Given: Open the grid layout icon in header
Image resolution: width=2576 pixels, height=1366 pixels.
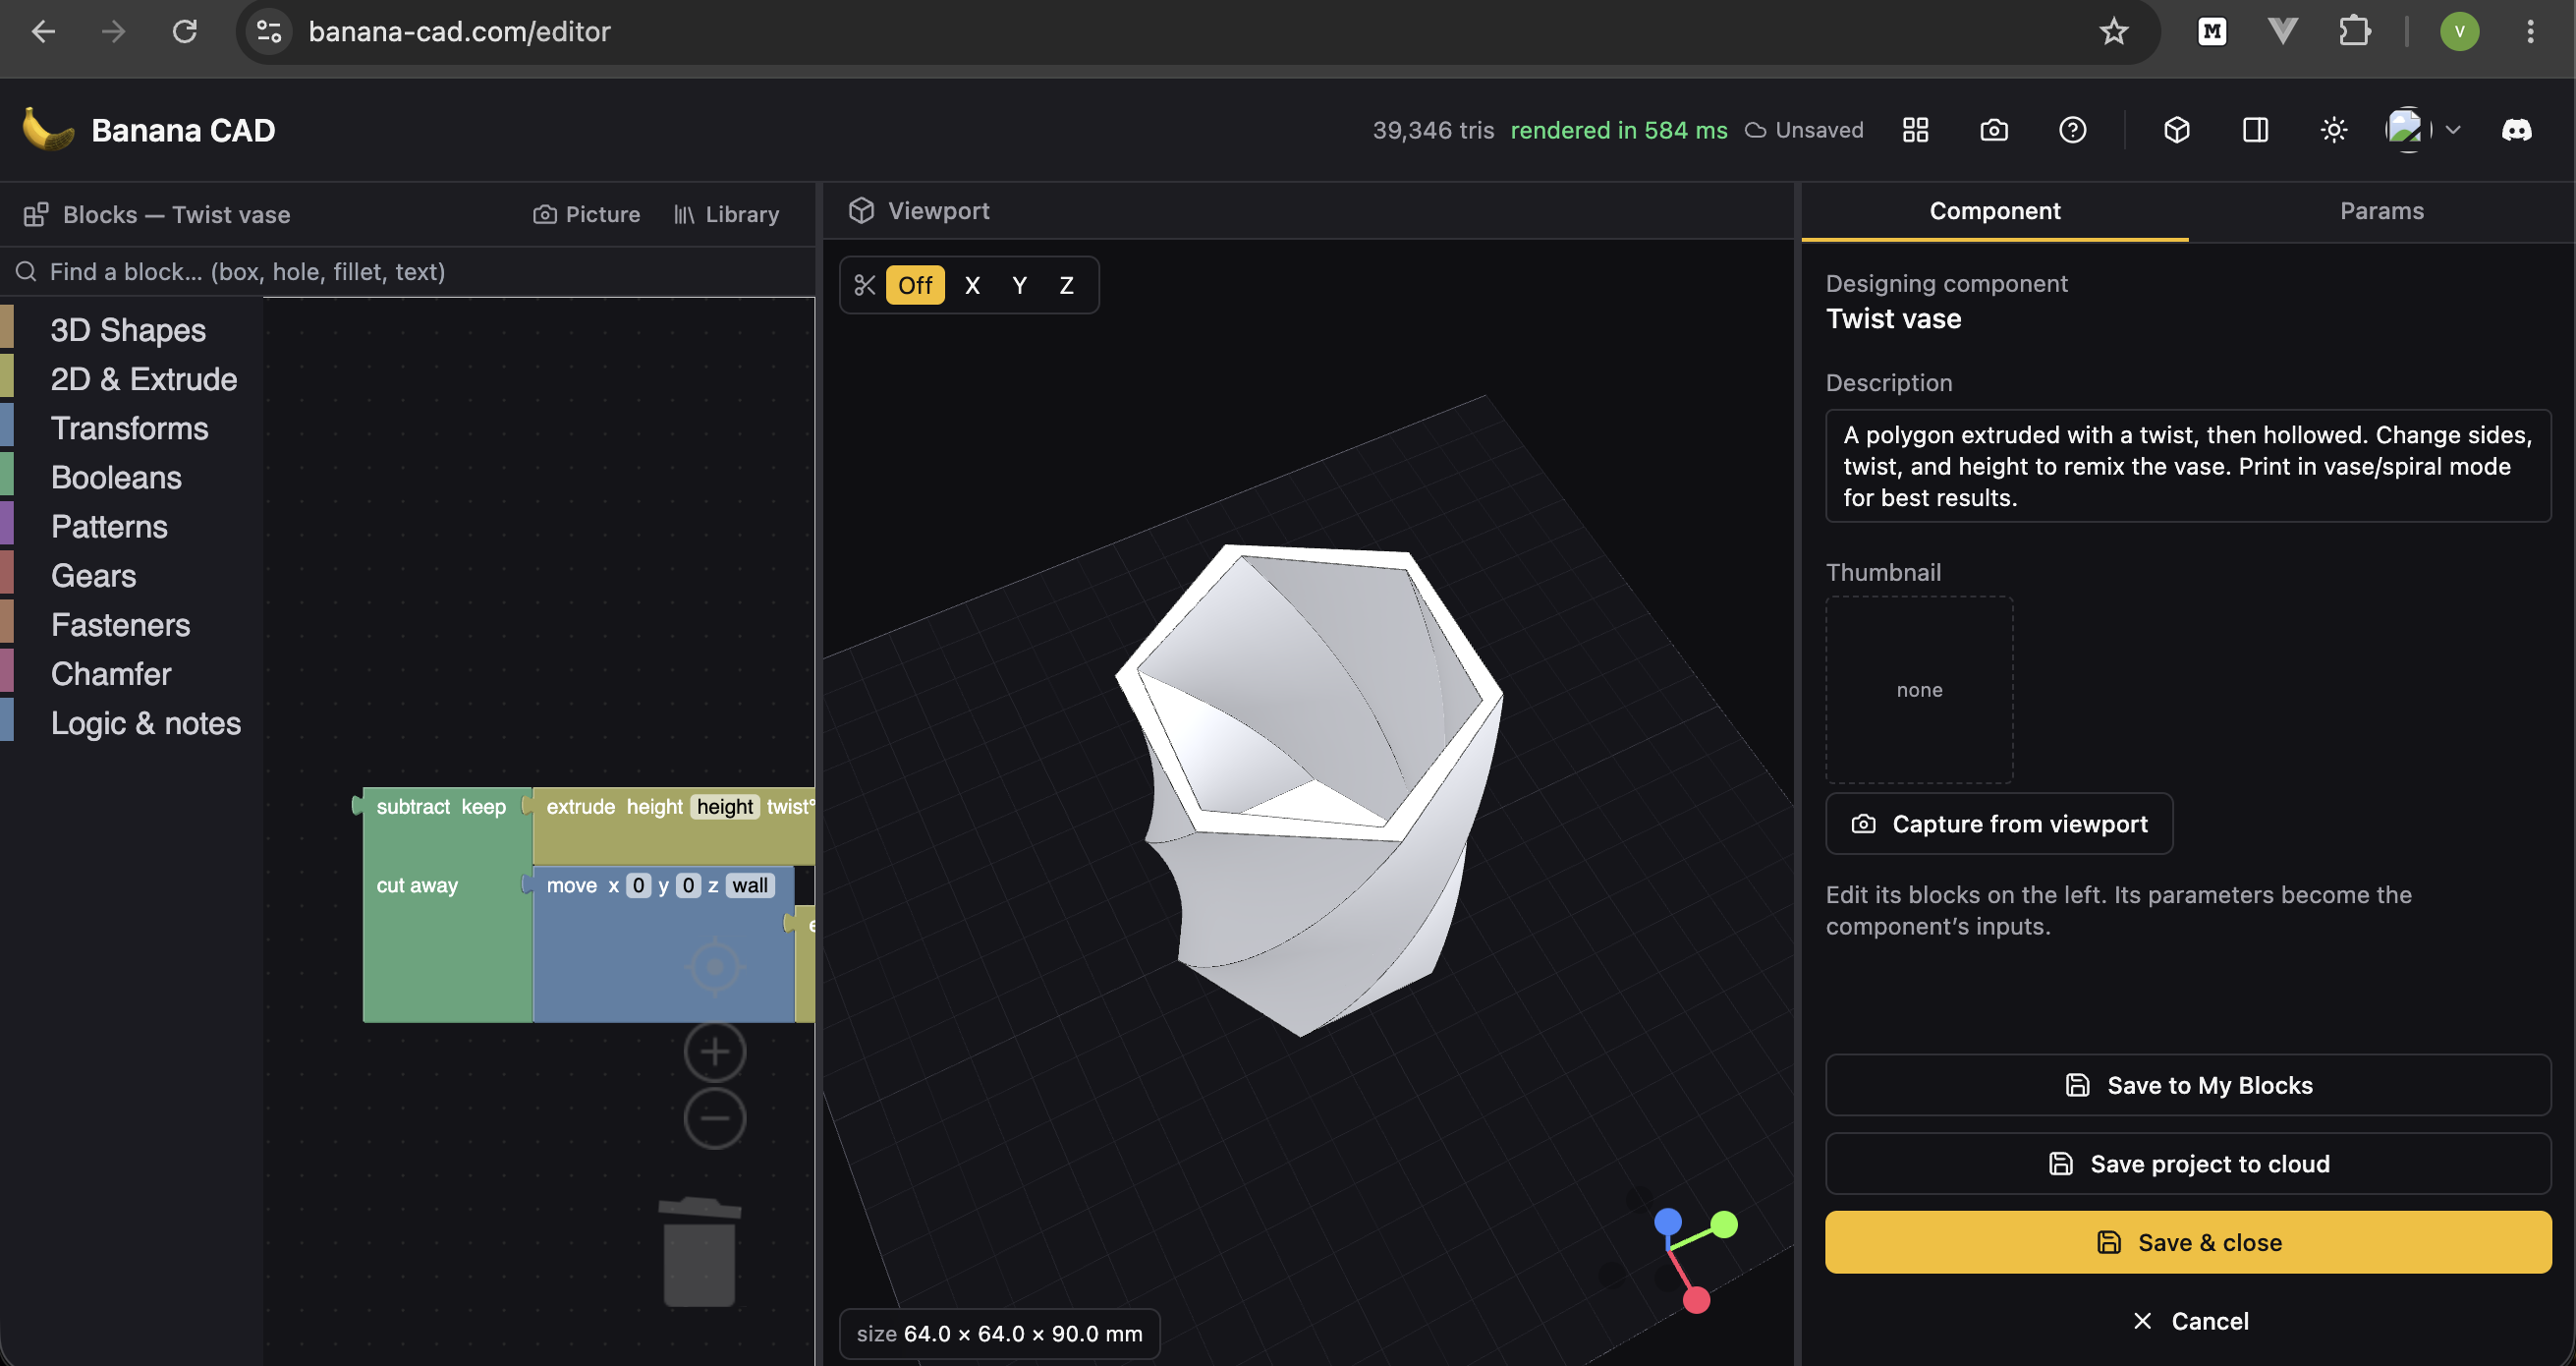Looking at the screenshot, I should [1915, 130].
